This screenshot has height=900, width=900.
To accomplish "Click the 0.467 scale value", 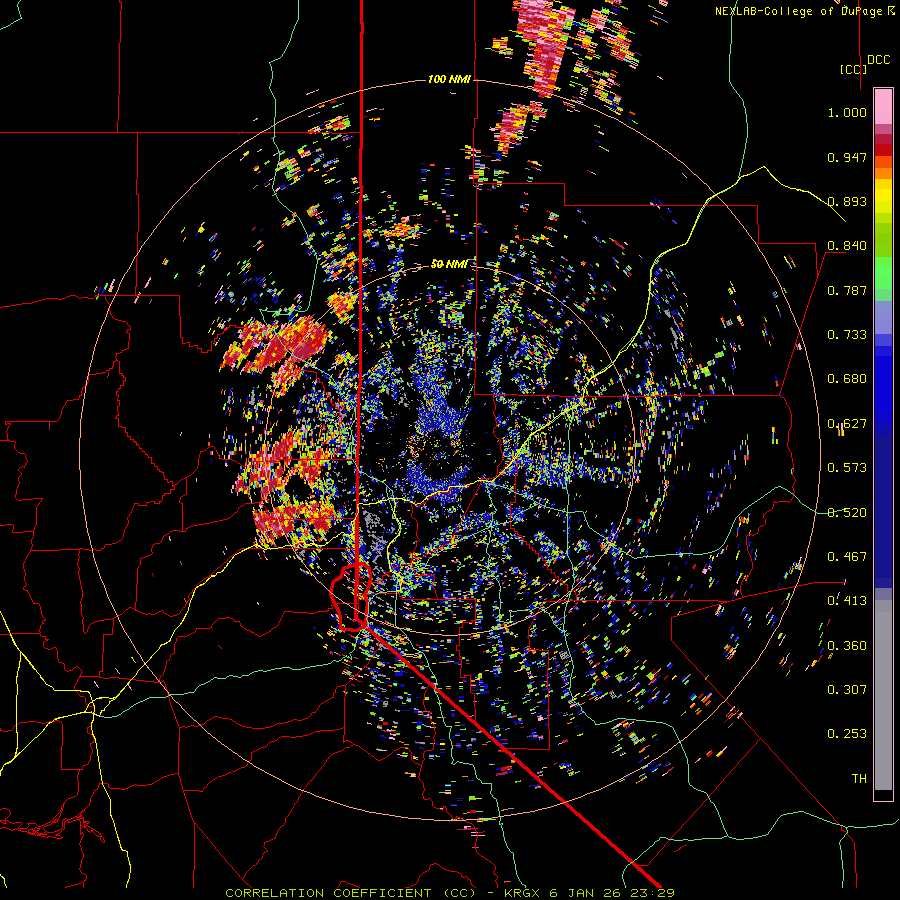I will [847, 557].
